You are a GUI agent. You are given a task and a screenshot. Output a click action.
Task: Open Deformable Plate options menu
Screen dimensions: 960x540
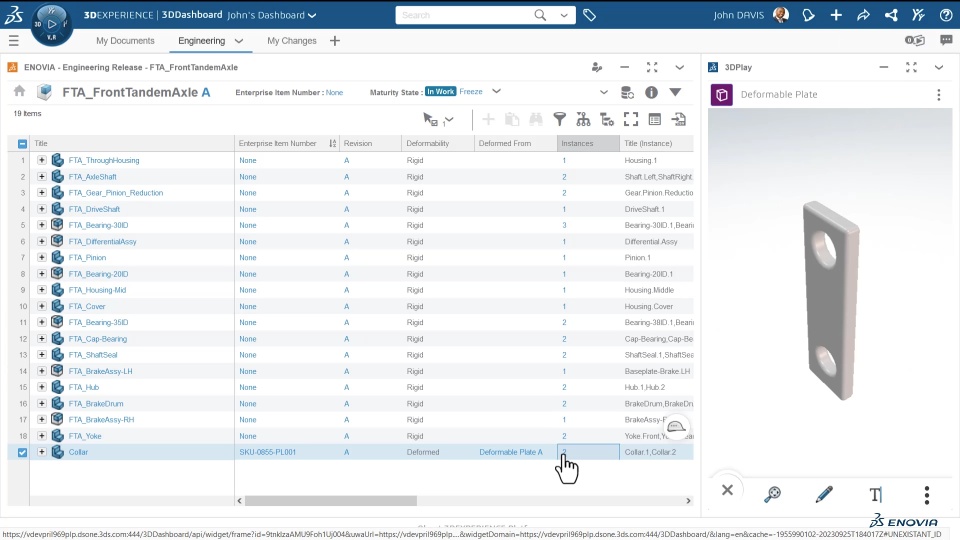[939, 95]
